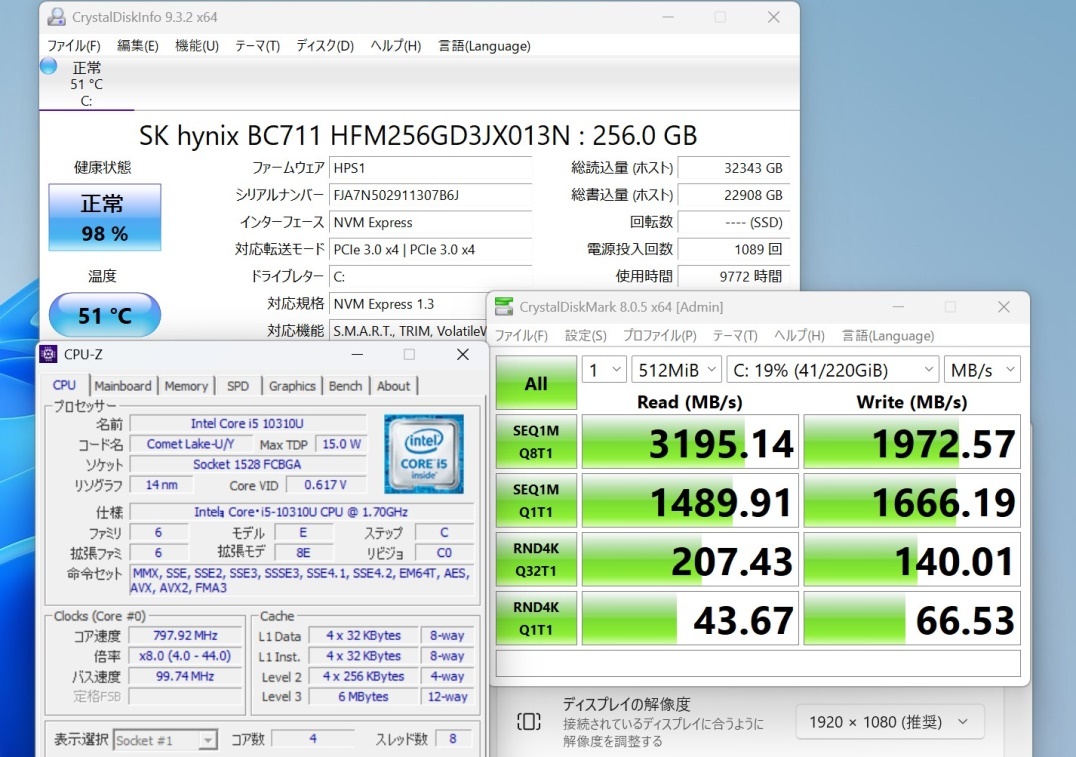Click the CPU-Z app icon in title bar
The width and height of the screenshot is (1076, 757).
48,354
